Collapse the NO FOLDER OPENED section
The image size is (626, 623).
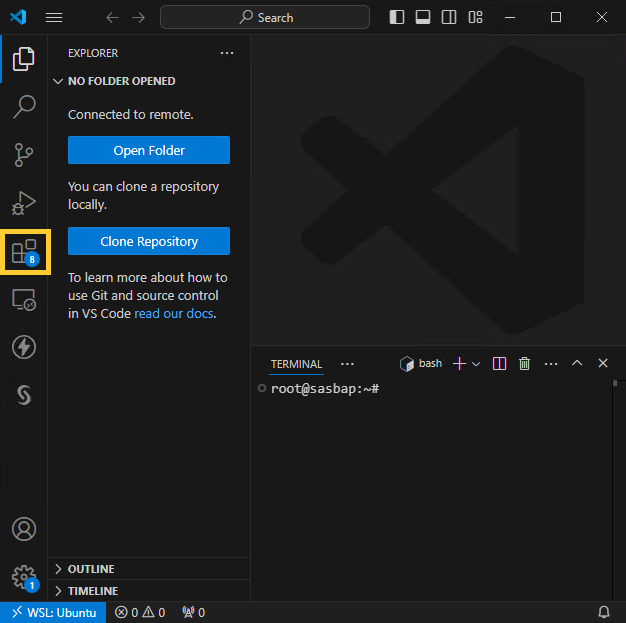click(x=149, y=81)
